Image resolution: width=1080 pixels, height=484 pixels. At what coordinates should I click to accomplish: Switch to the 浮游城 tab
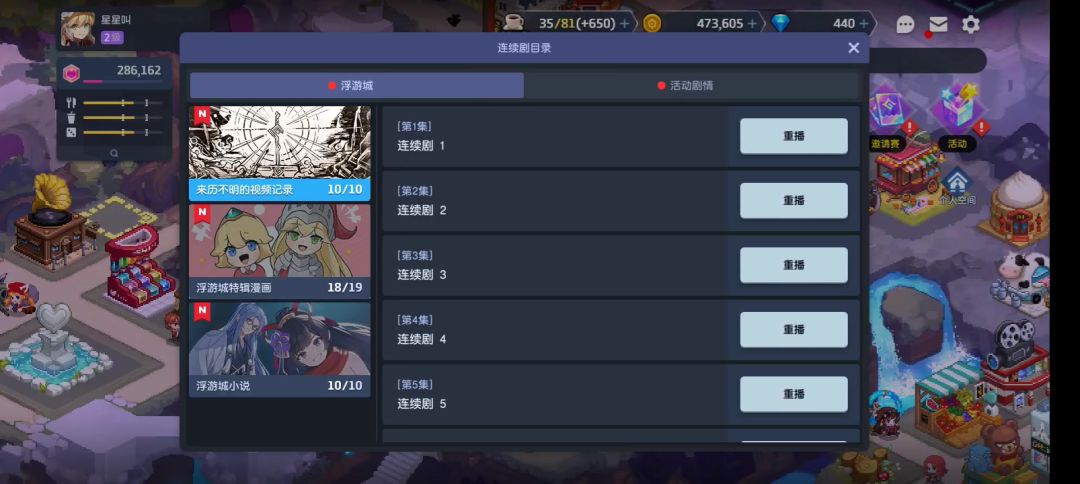(x=357, y=86)
